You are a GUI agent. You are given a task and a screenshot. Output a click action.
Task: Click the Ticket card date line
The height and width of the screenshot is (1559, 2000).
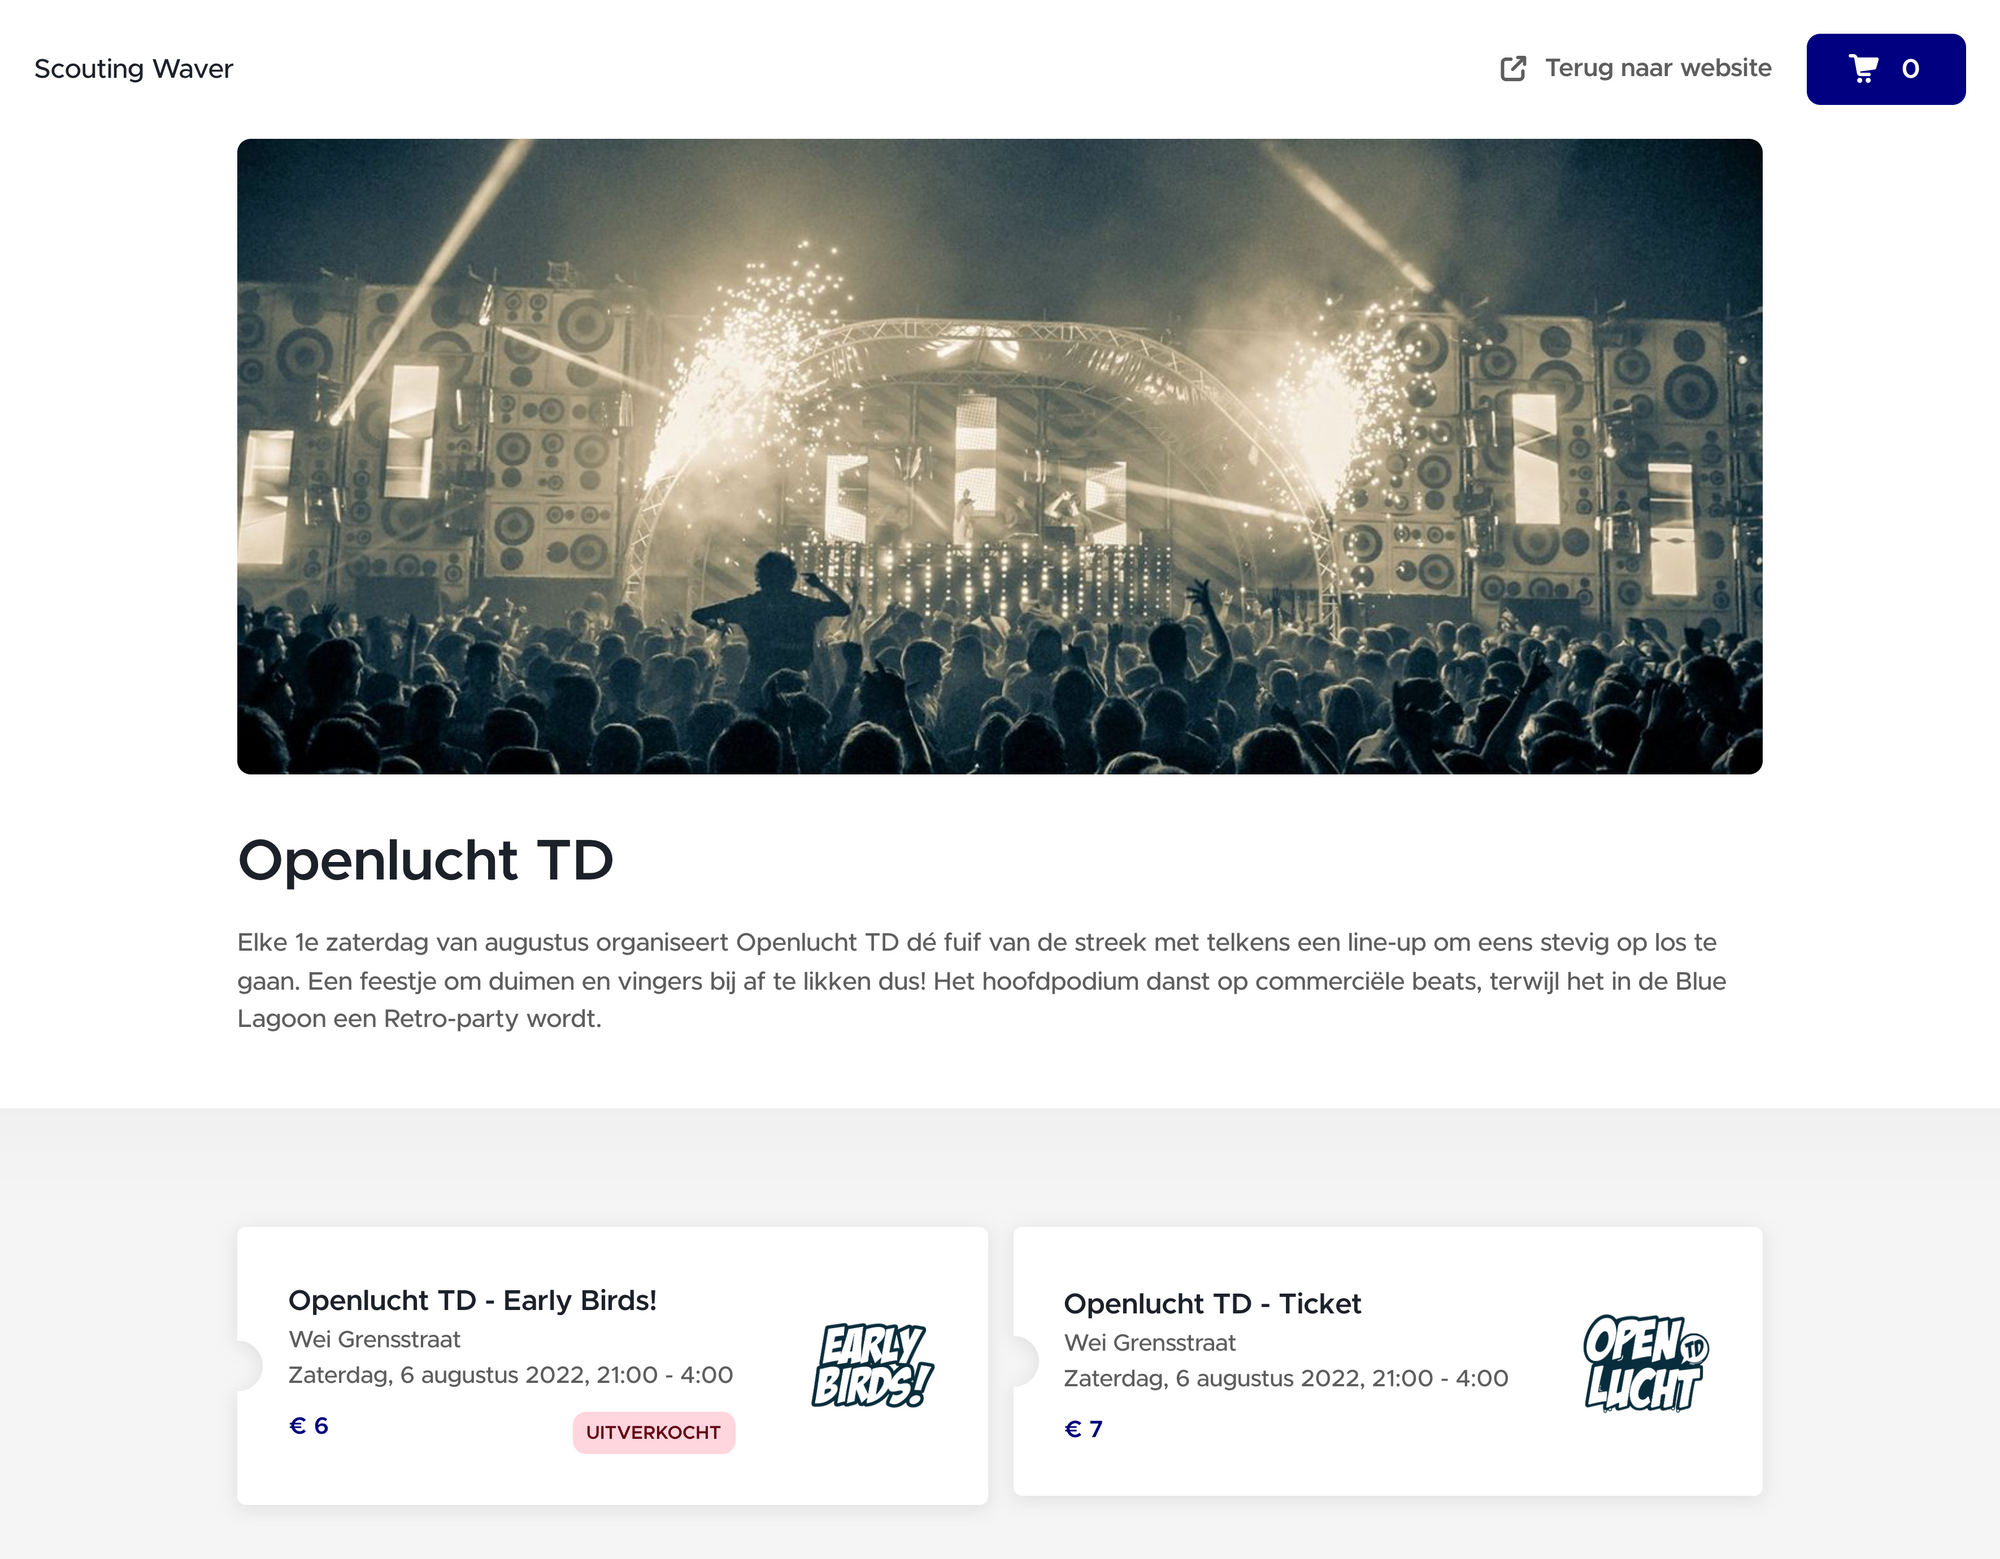tap(1286, 1378)
